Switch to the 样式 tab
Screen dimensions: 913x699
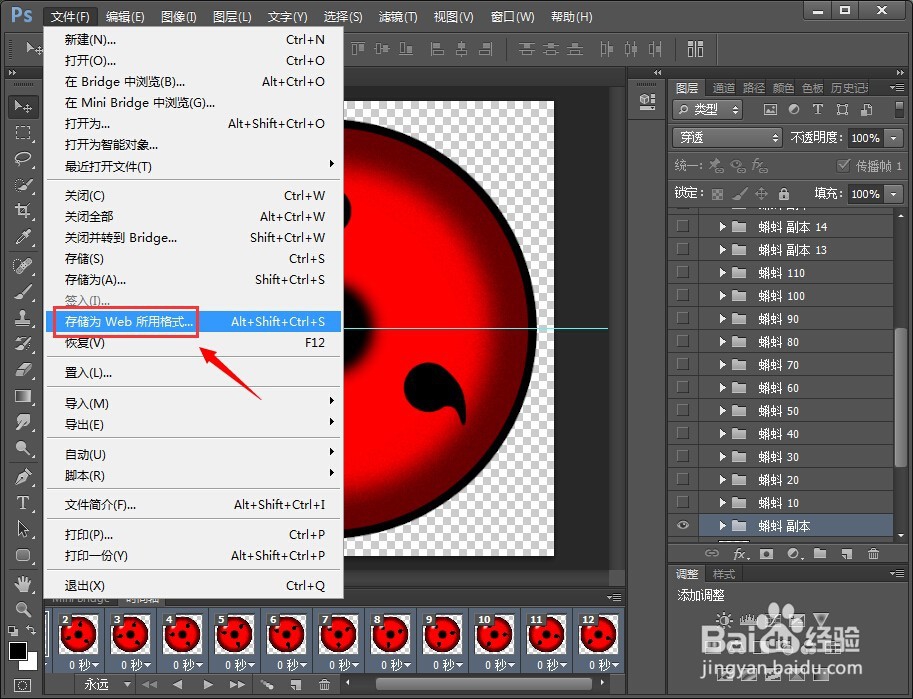click(x=724, y=574)
